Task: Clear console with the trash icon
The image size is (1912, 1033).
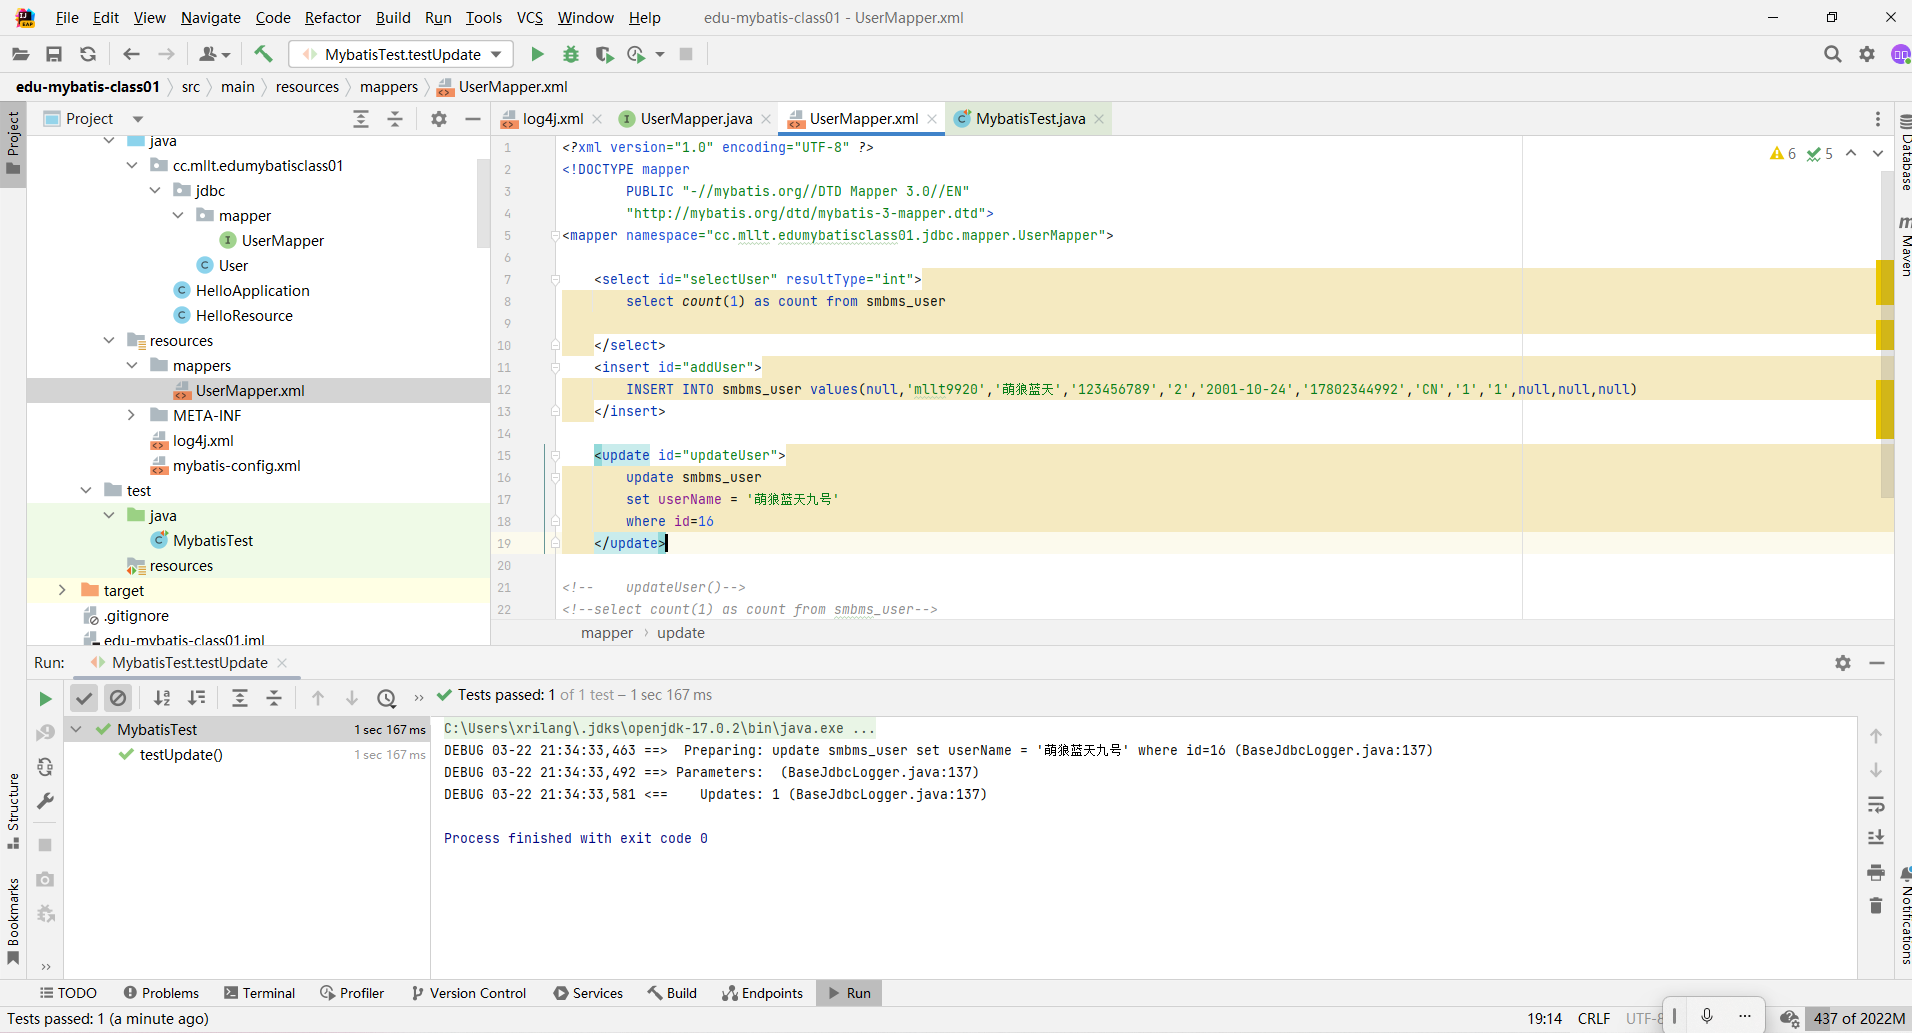Action: [x=1876, y=906]
